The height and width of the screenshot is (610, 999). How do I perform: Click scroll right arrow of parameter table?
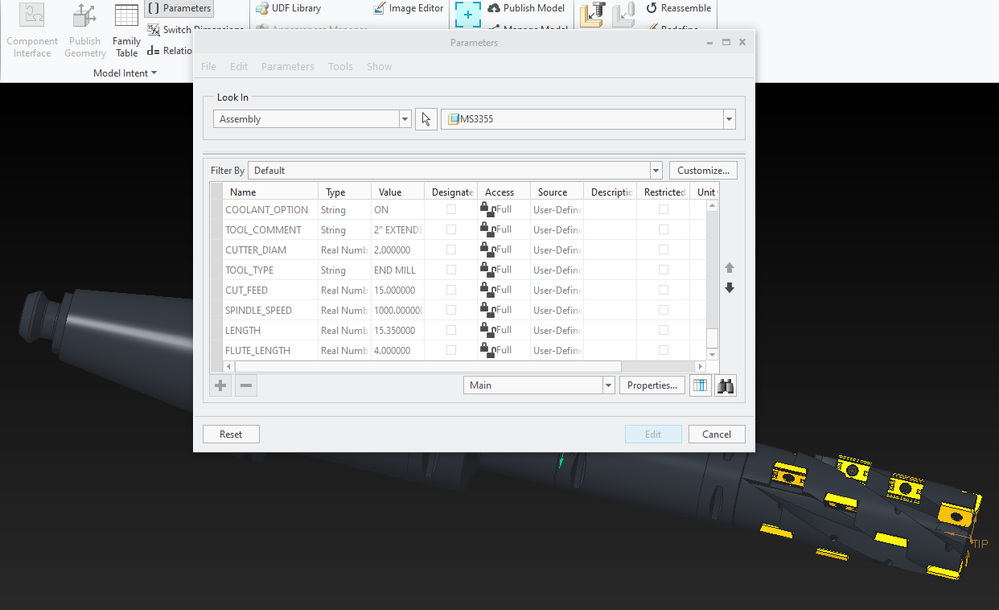click(700, 367)
